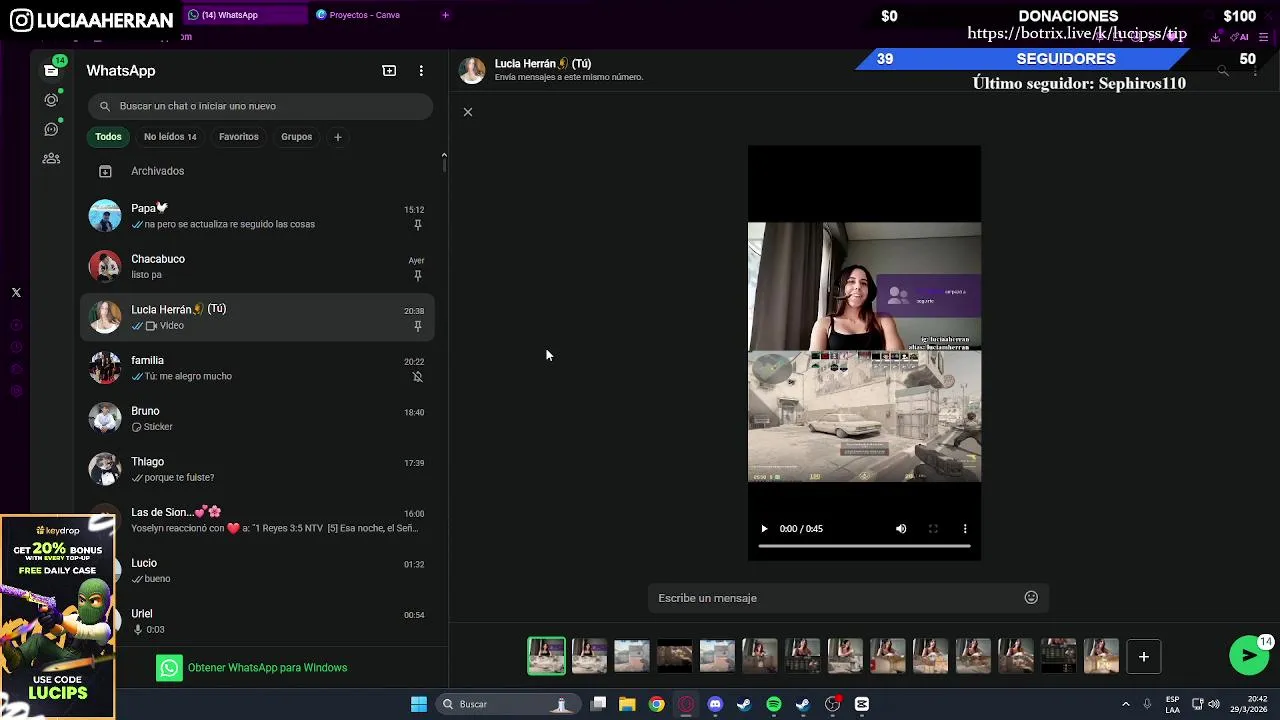Open Opera GX from the taskbar
1280x720 pixels.
pos(686,704)
